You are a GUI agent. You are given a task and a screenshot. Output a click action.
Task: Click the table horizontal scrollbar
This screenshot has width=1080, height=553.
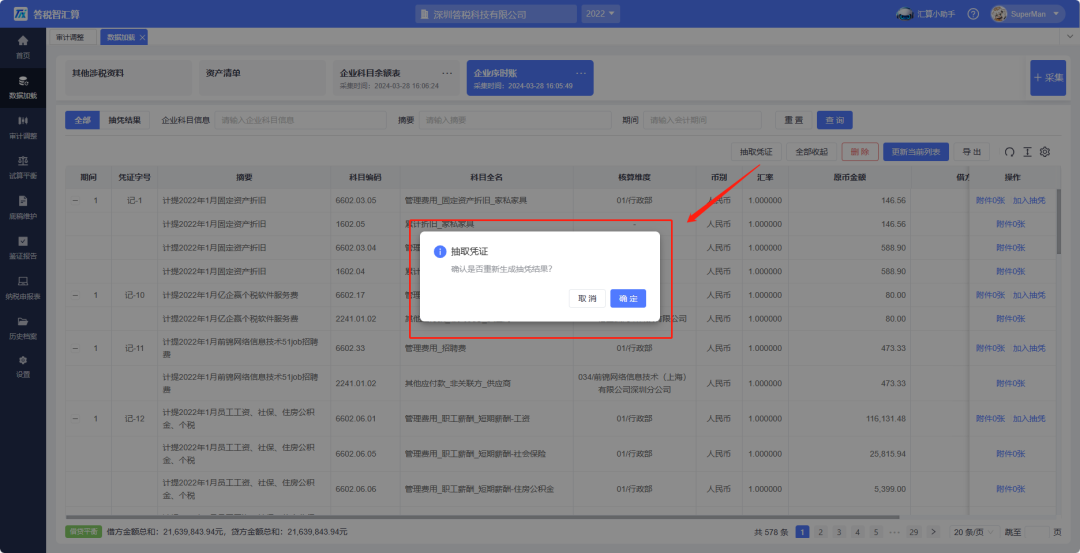click(482, 517)
